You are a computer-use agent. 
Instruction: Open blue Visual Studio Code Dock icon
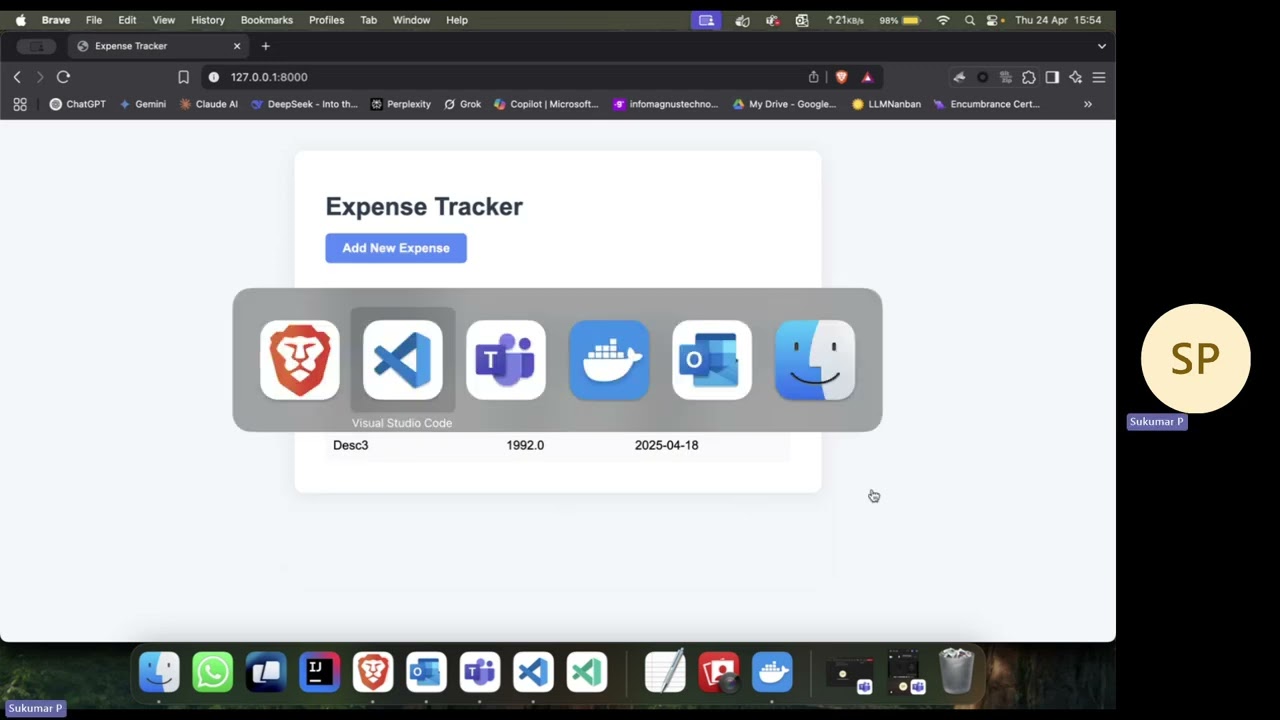533,672
